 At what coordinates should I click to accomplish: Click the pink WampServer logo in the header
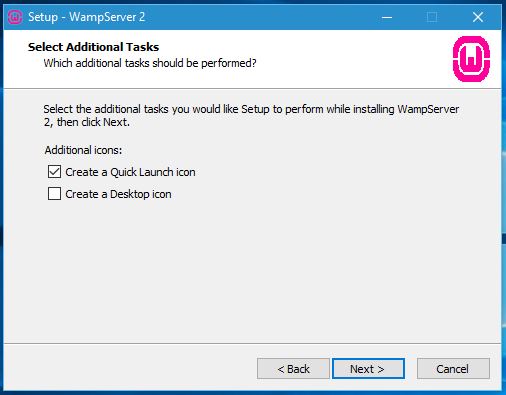471,59
